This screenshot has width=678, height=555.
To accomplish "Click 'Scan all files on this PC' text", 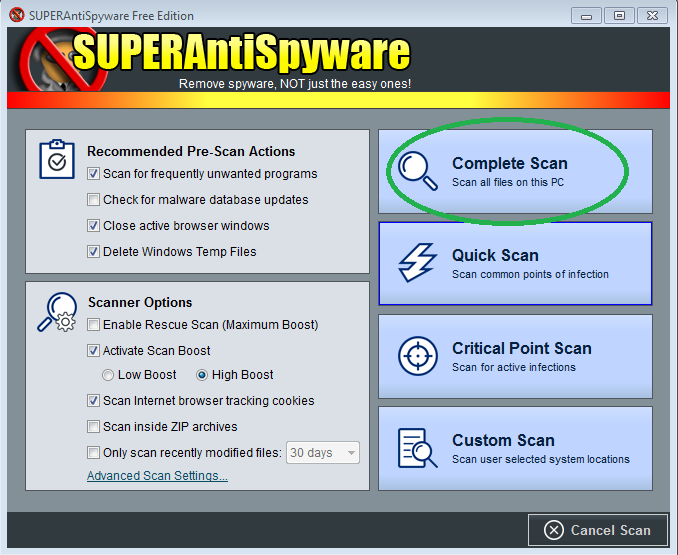I will point(508,182).
